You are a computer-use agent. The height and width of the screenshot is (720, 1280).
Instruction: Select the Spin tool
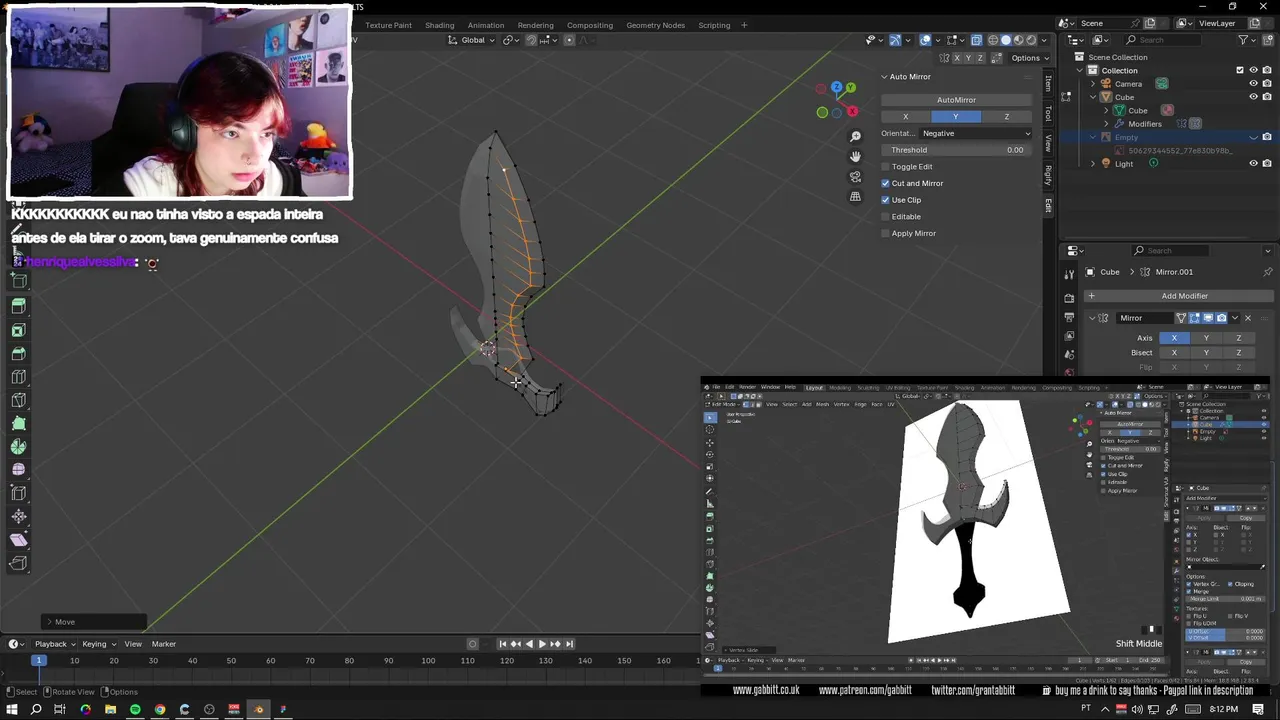18,447
